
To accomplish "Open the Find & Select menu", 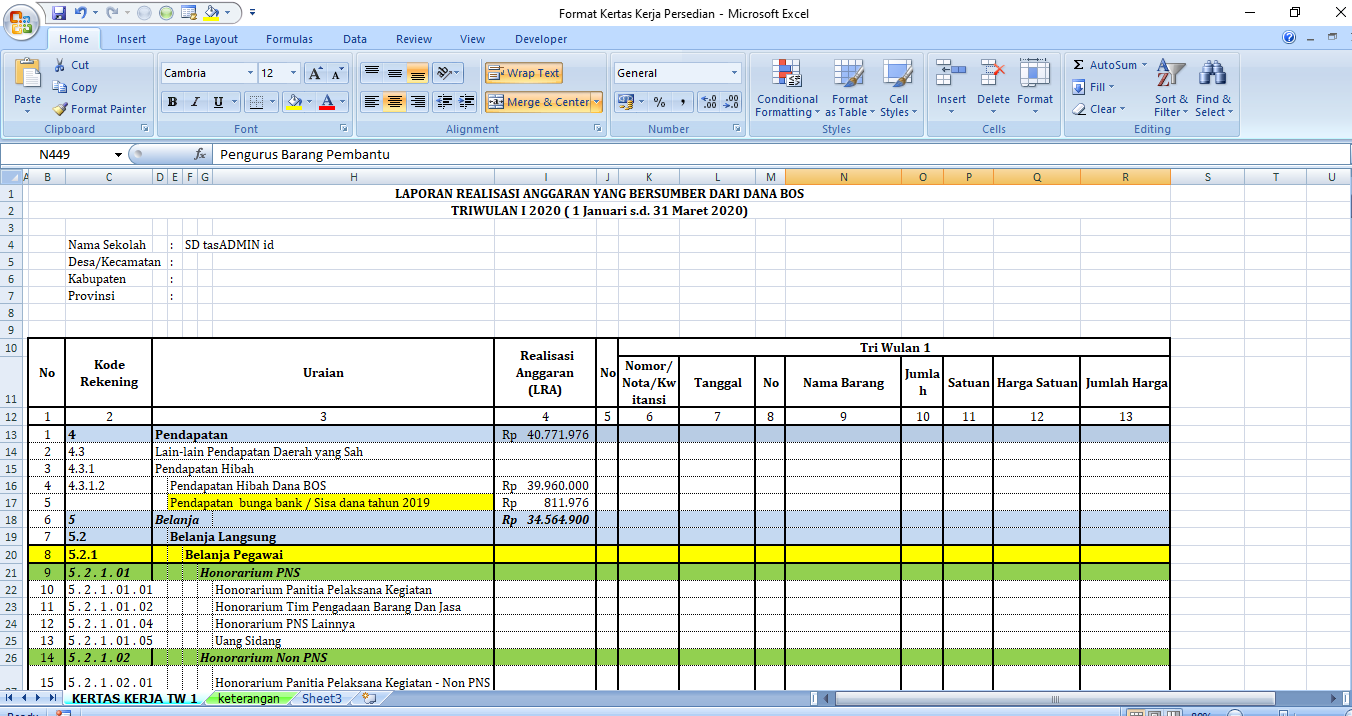I will 1214,88.
